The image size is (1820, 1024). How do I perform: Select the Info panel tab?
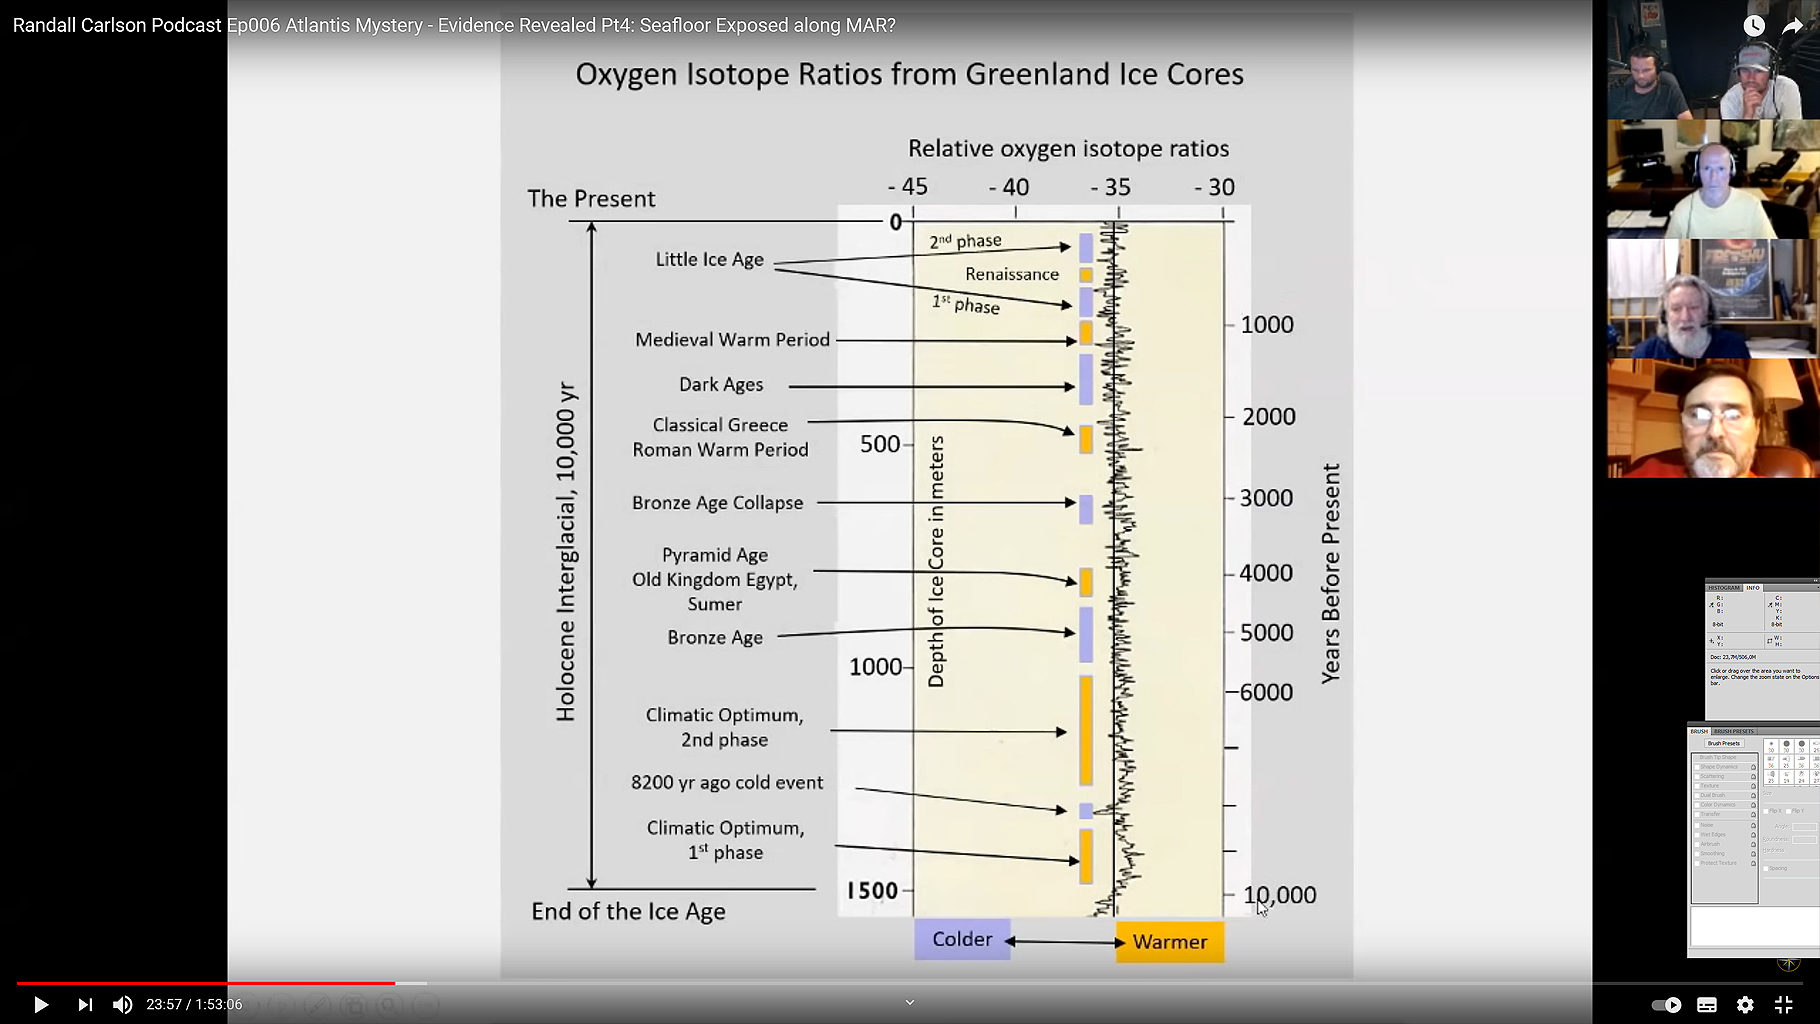(x=1753, y=588)
